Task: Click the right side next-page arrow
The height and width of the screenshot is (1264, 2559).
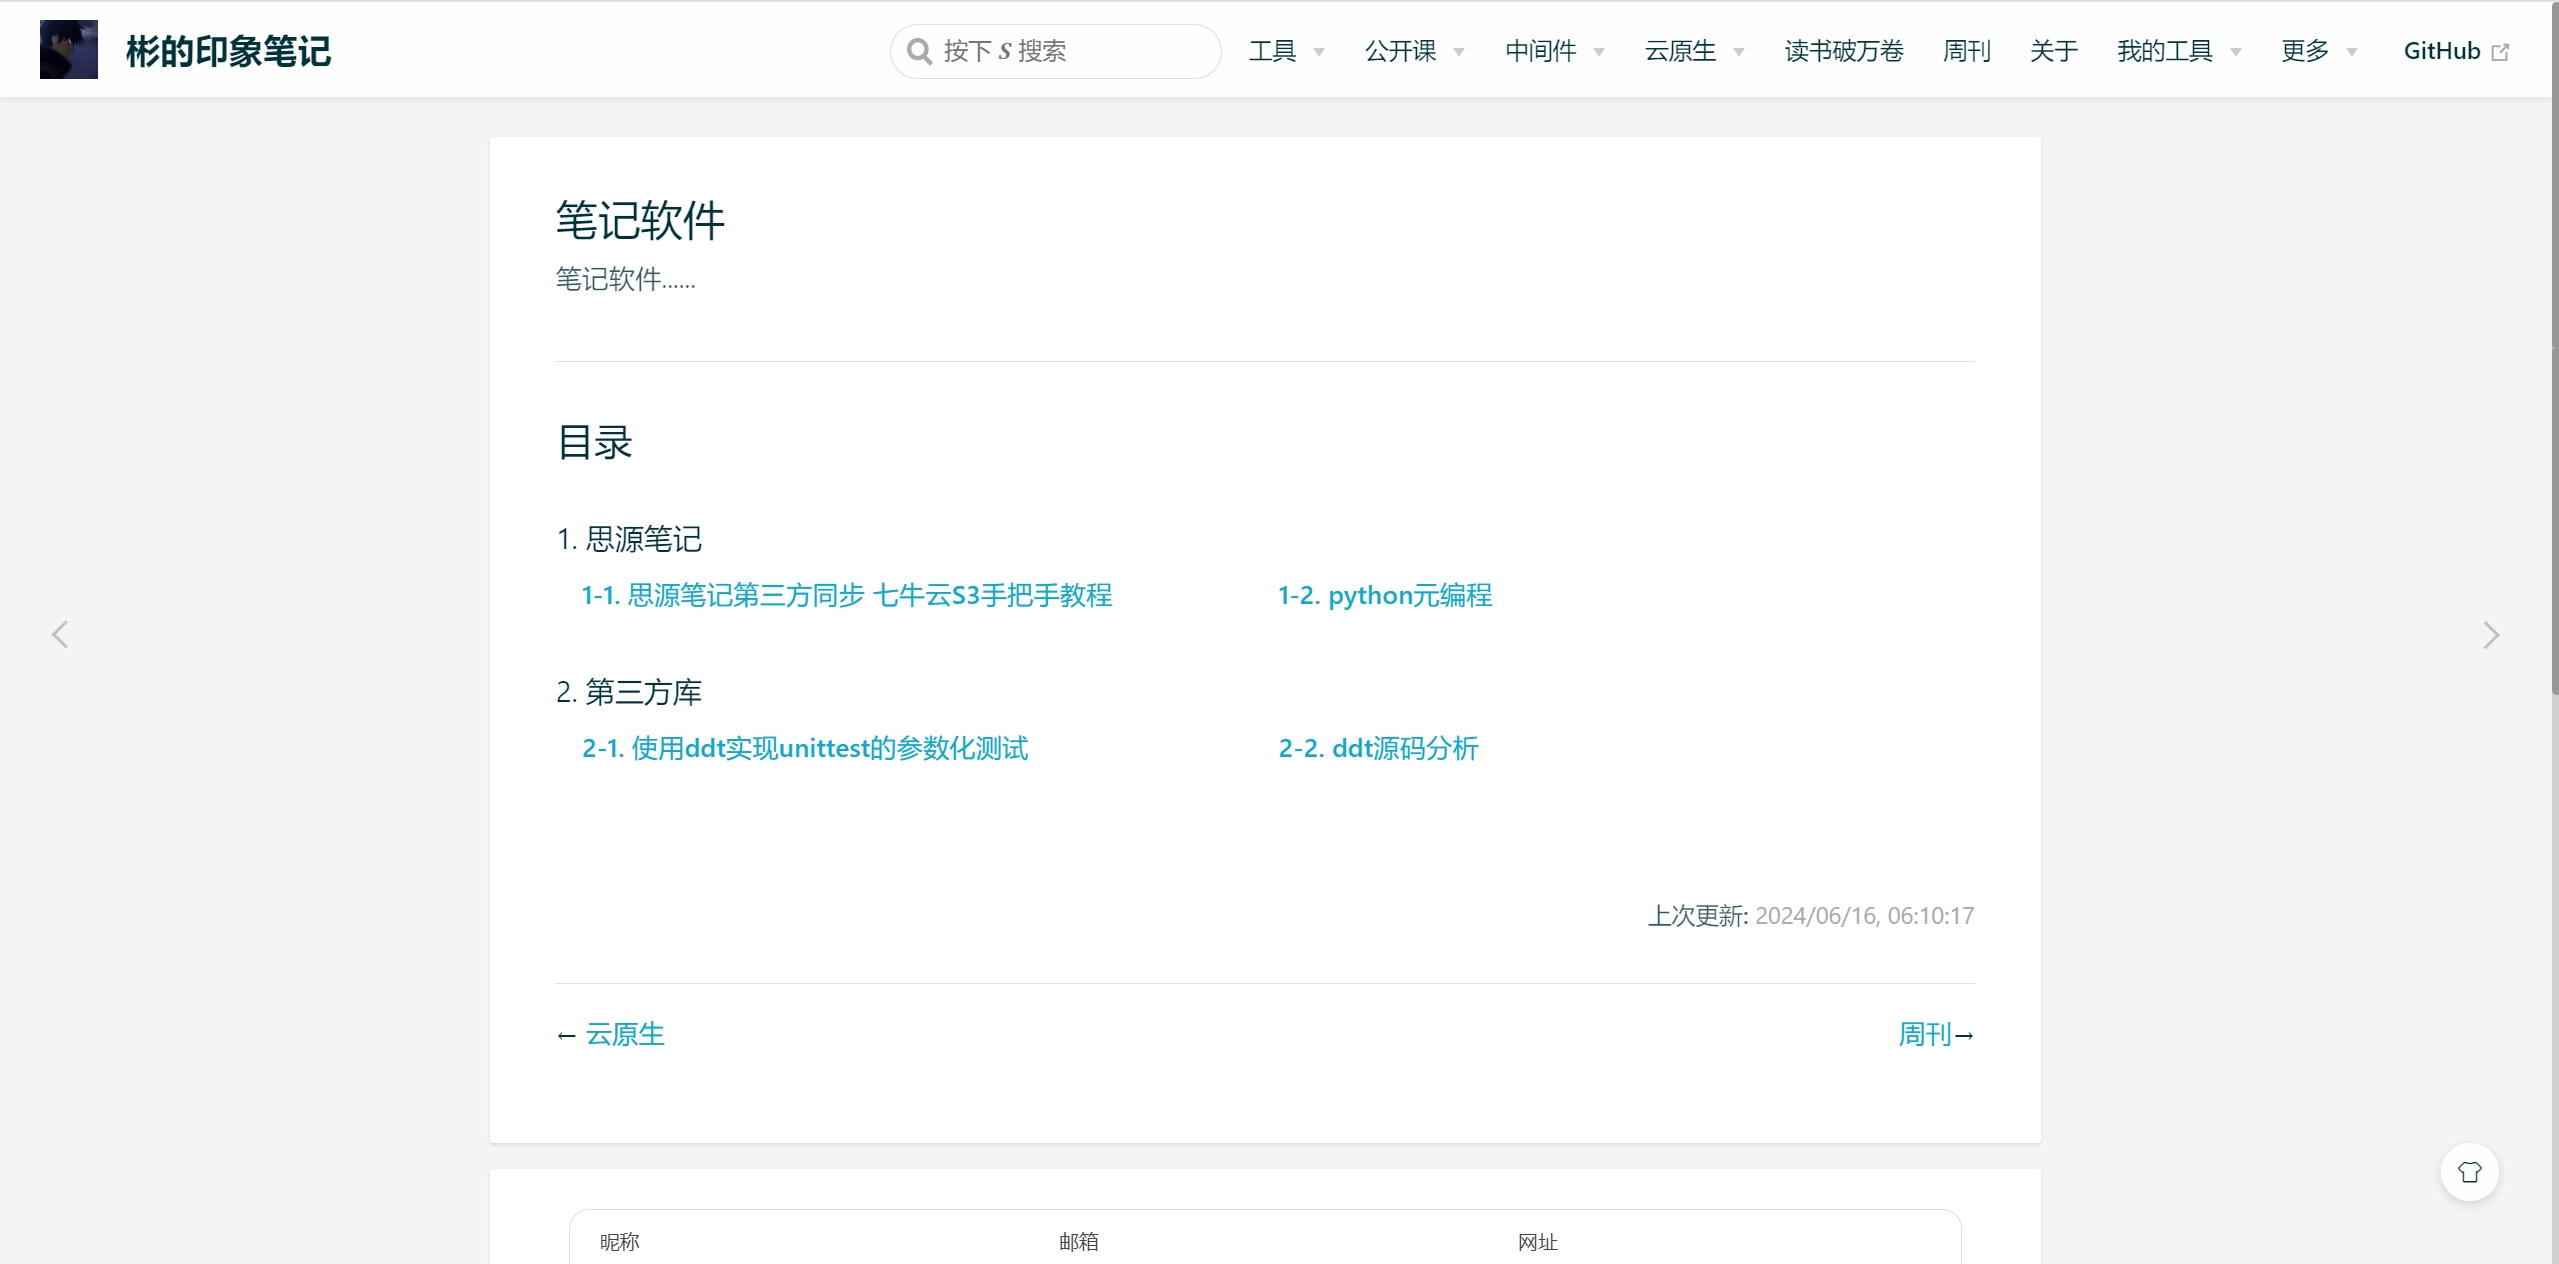Action: coord(2491,634)
